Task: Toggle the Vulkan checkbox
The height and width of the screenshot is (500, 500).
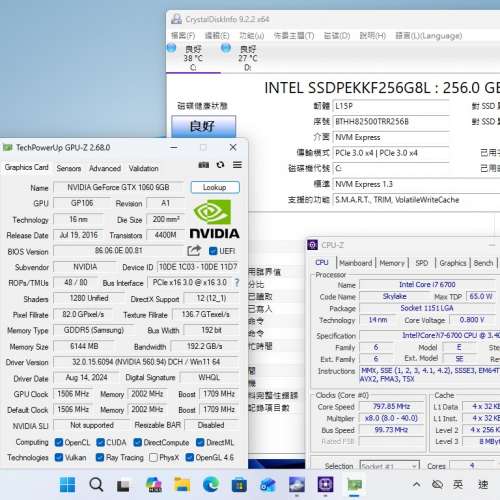Action: (59, 457)
